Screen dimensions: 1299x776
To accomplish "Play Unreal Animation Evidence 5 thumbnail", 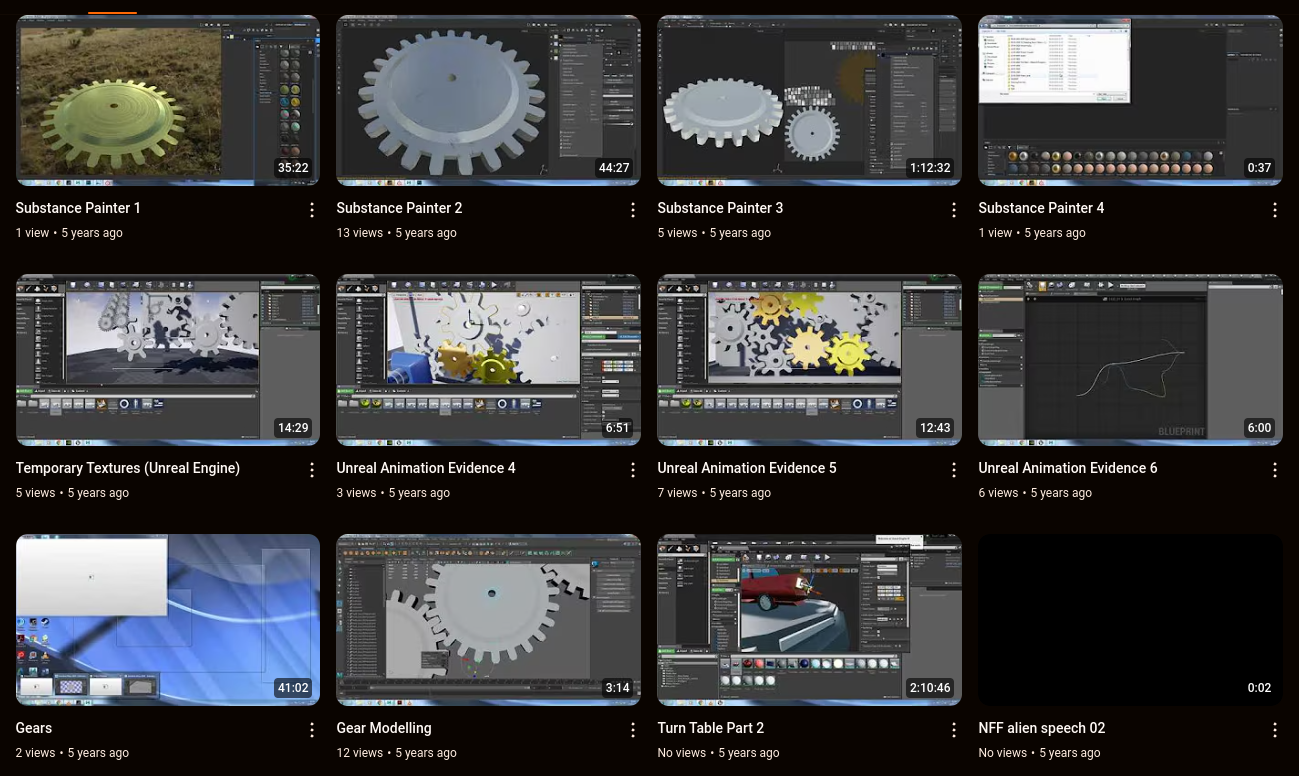I will 810,360.
